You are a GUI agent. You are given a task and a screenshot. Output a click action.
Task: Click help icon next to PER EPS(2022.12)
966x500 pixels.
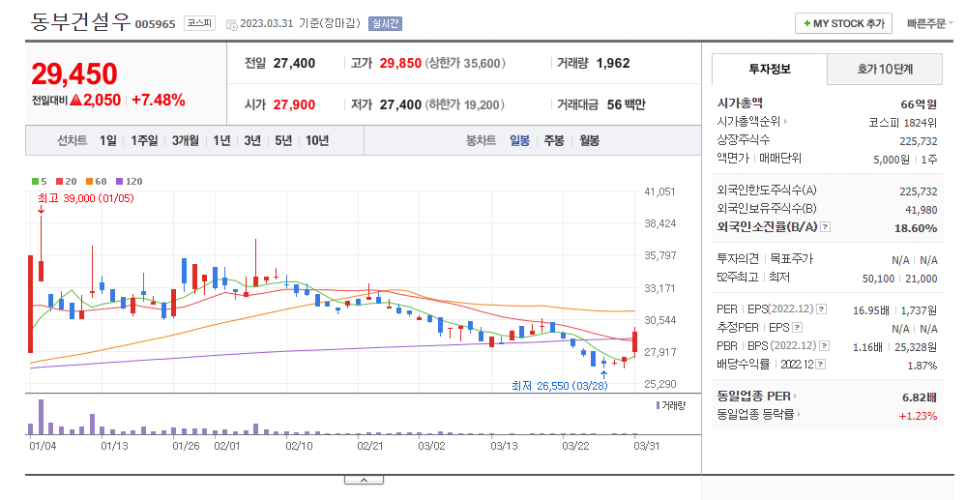click(822, 309)
